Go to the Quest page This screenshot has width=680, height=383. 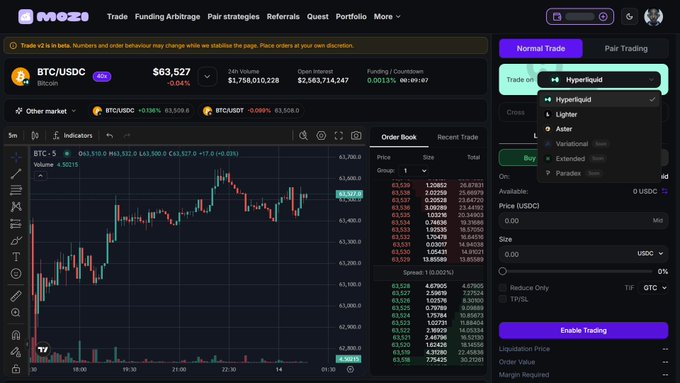coord(317,16)
